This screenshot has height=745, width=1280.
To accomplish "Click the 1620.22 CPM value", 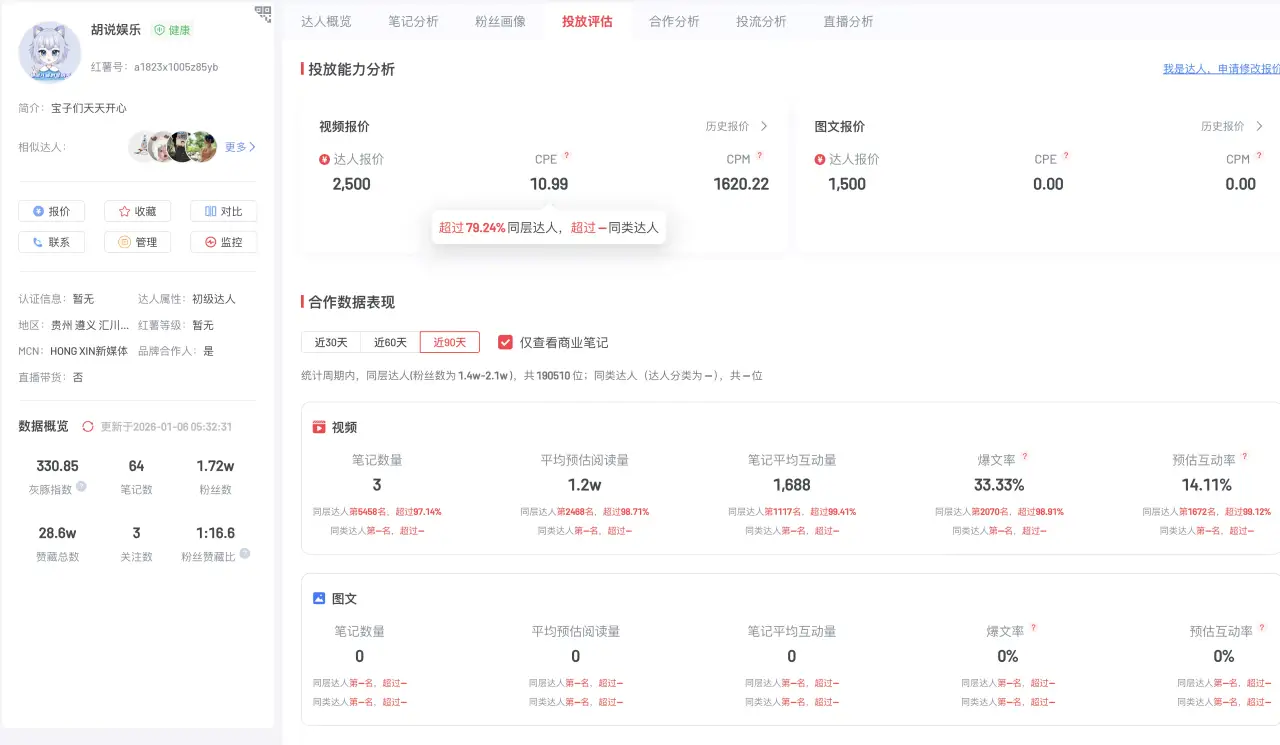I will tap(741, 184).
